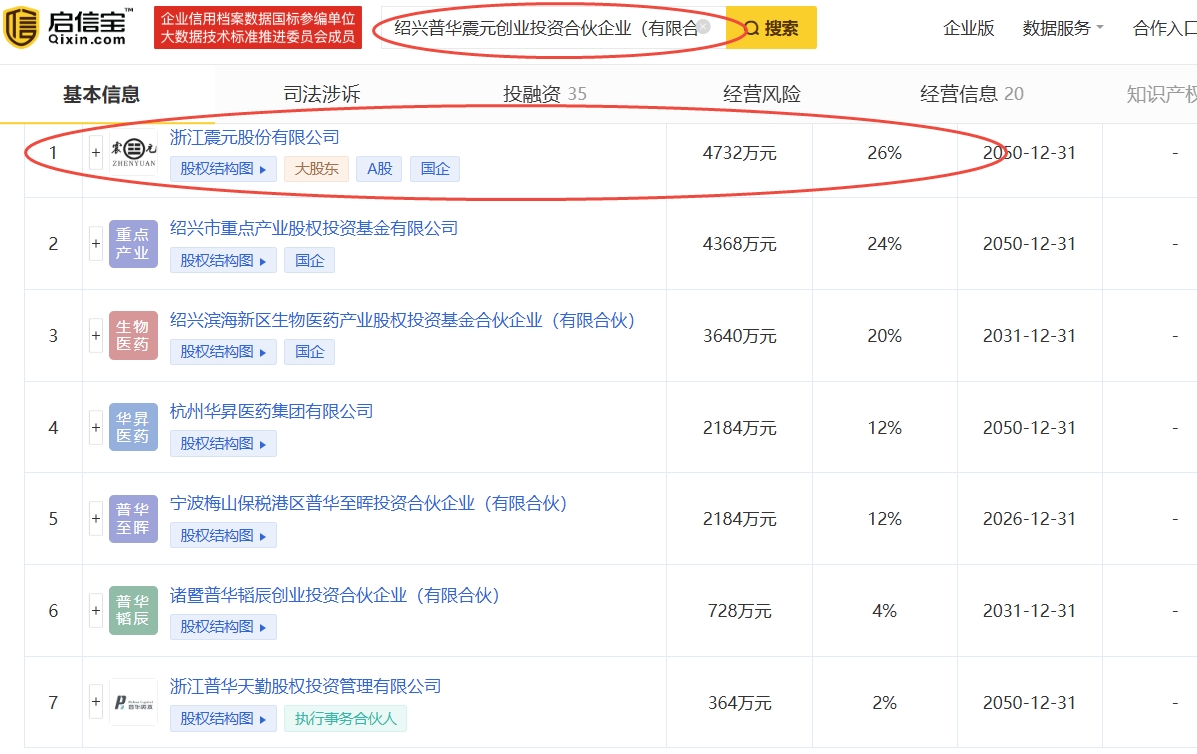Click the 重点产业 purple logo tile
This screenshot has height=754, width=1197.
(x=134, y=243)
